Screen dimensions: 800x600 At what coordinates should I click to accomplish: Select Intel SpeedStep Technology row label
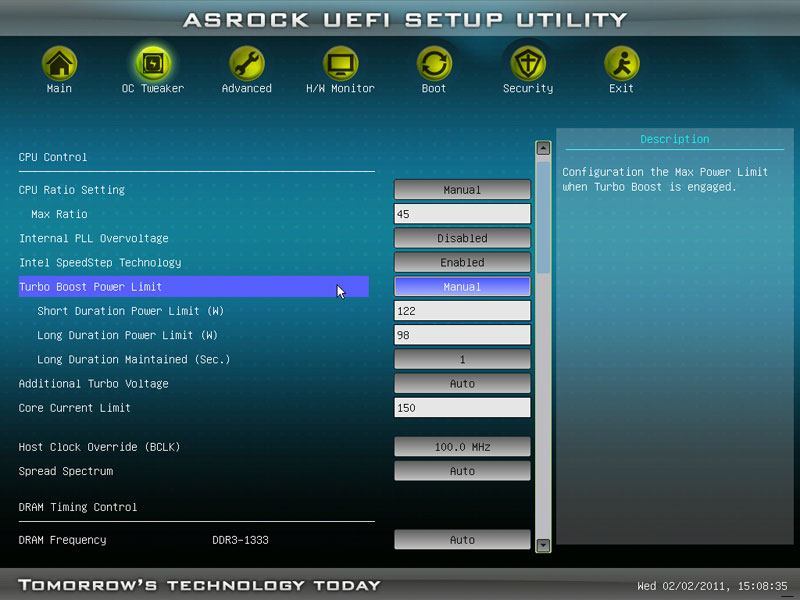100,263
